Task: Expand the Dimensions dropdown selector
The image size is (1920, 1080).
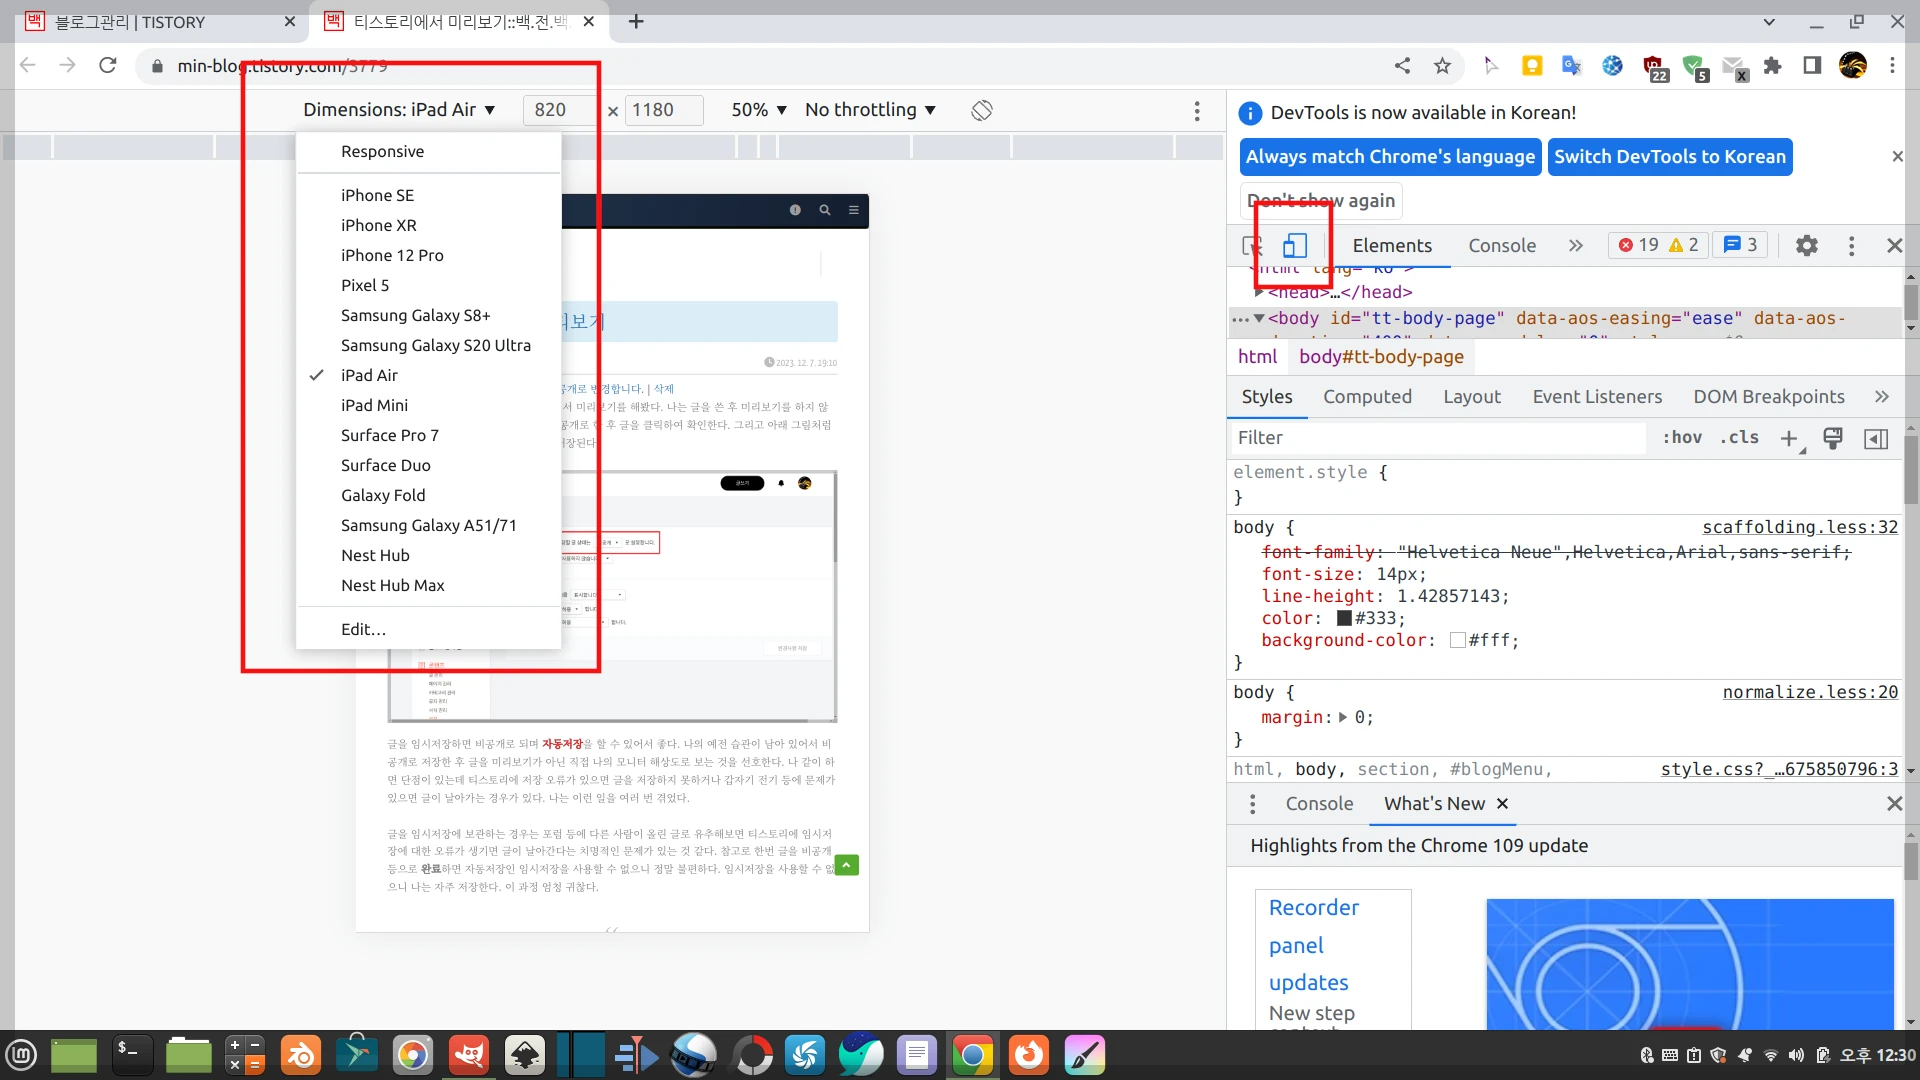Action: click(x=397, y=109)
